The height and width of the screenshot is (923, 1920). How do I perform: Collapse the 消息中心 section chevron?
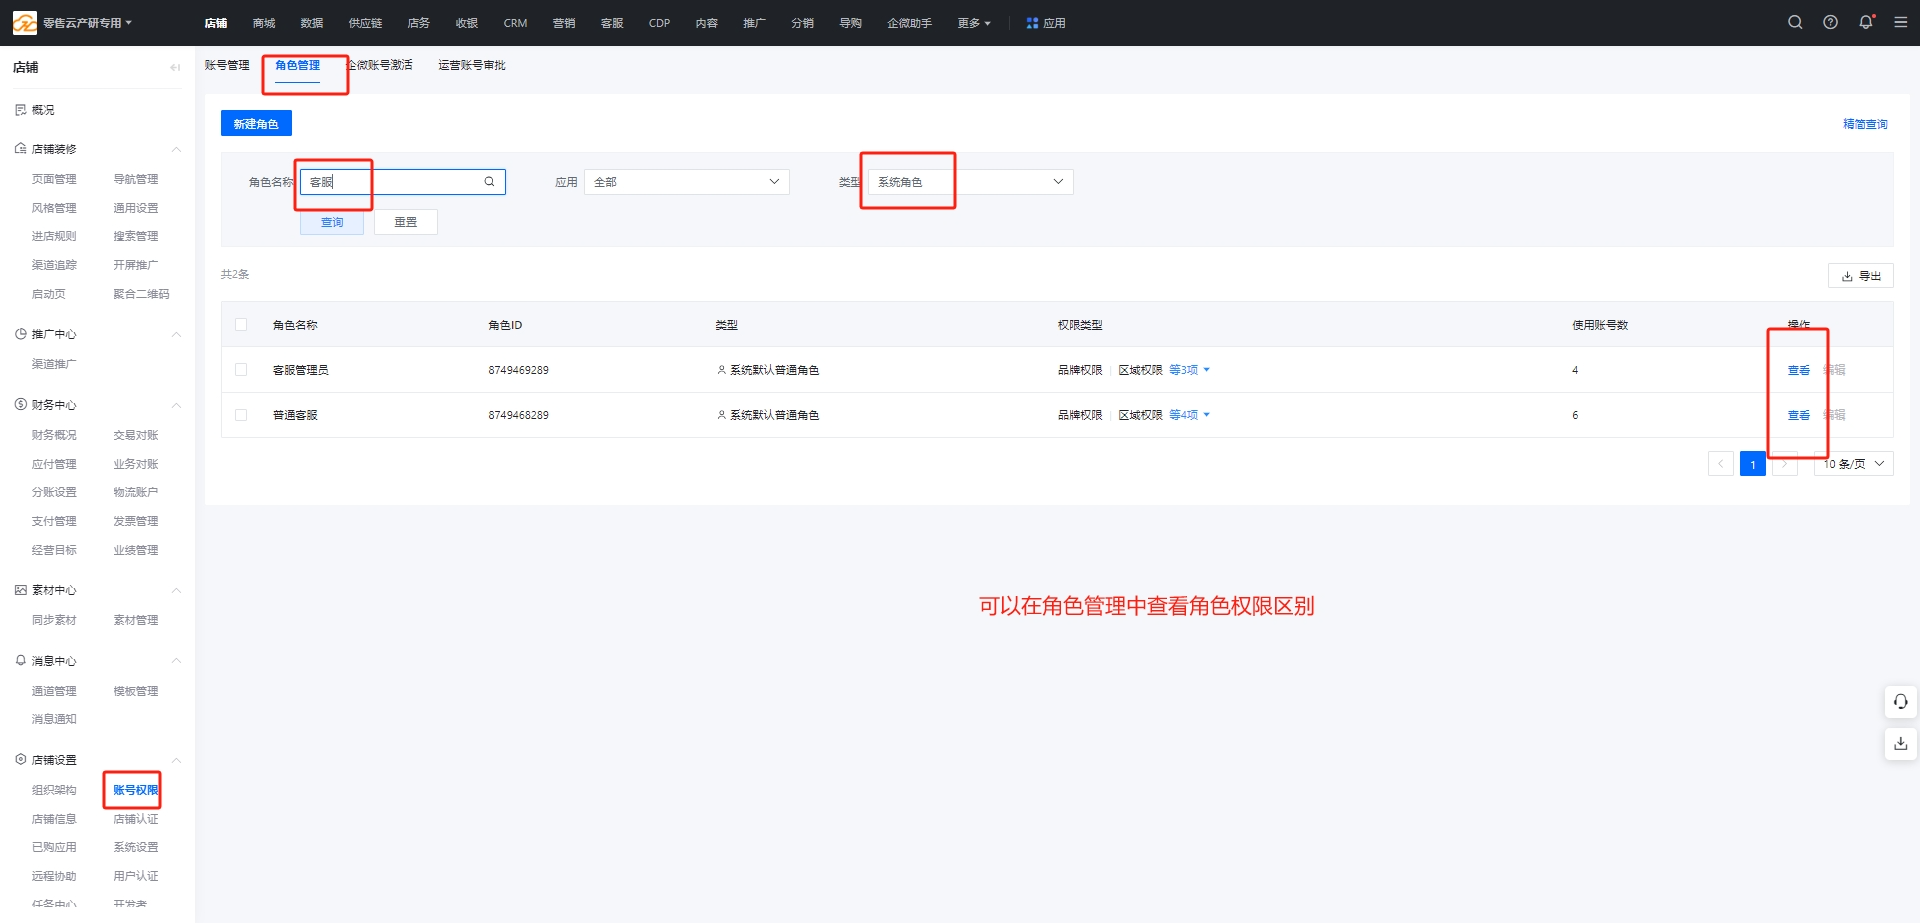tap(176, 661)
